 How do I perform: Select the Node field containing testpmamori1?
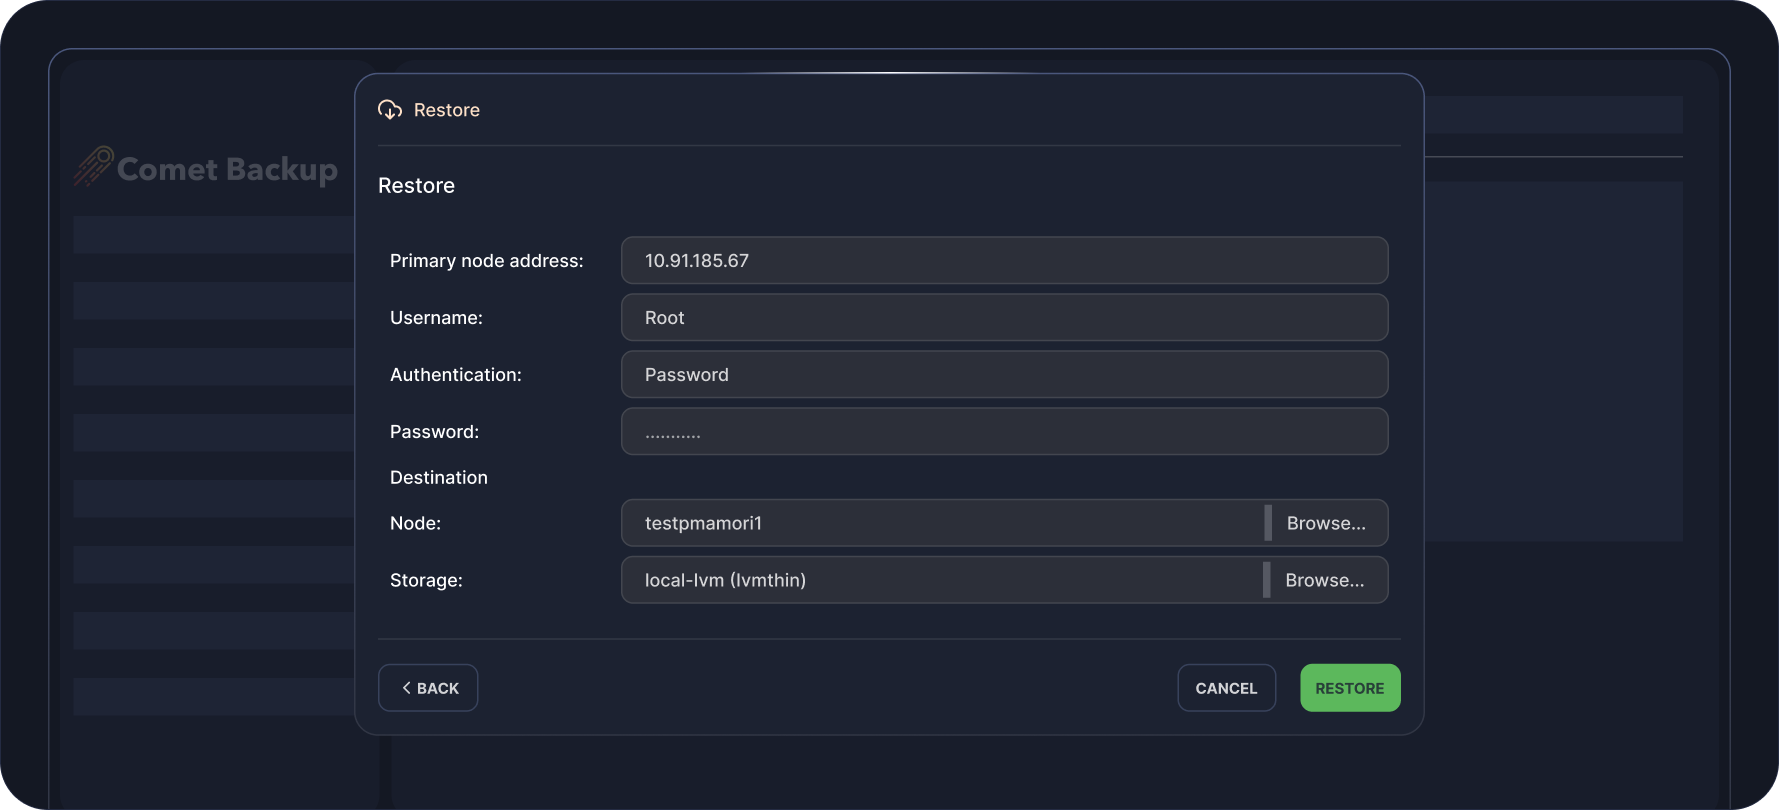(940, 523)
